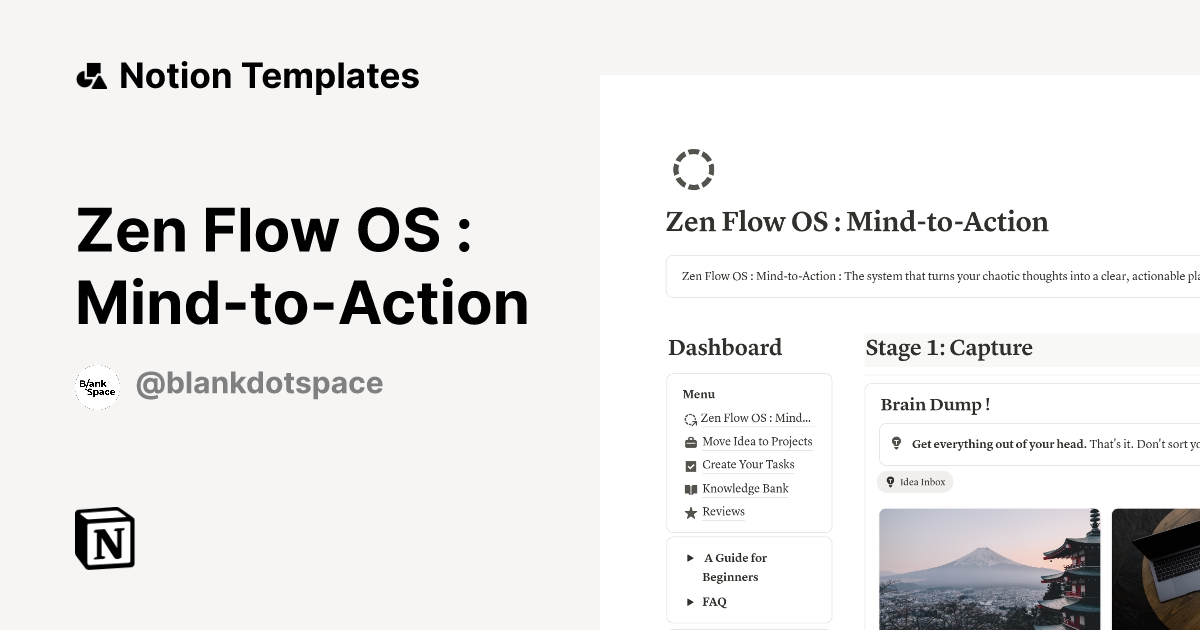This screenshot has width=1200, height=630.
Task: Click the lightbulb icon in the Brain Dump callout
Action: pyautogui.click(x=895, y=443)
